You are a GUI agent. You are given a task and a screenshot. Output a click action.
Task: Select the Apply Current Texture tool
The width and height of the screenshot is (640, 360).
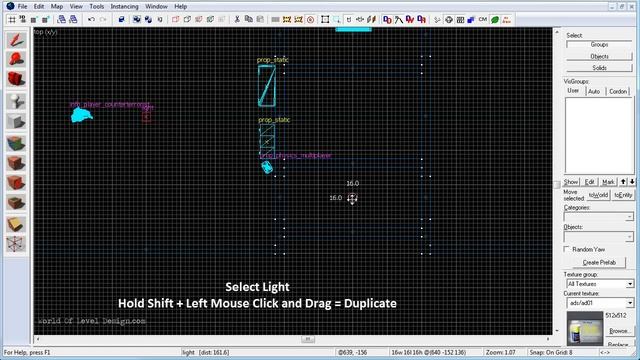coord(16,163)
